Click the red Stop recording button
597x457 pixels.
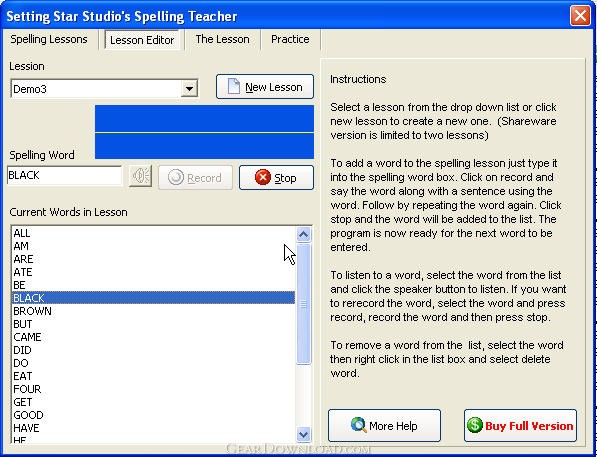(276, 177)
